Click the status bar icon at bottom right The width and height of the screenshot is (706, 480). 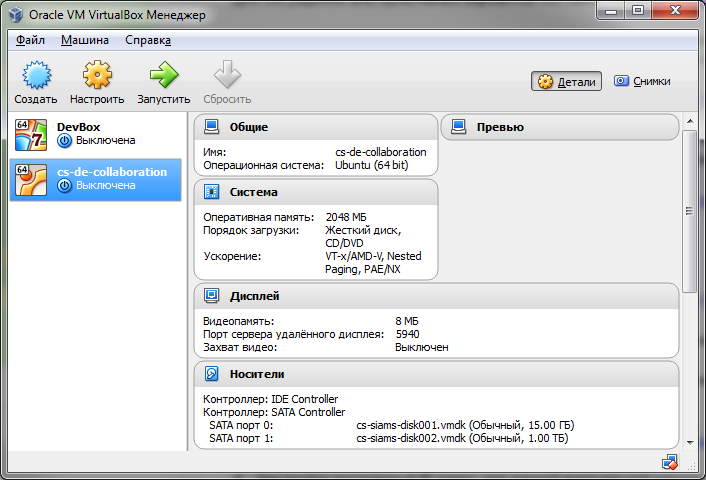670,462
